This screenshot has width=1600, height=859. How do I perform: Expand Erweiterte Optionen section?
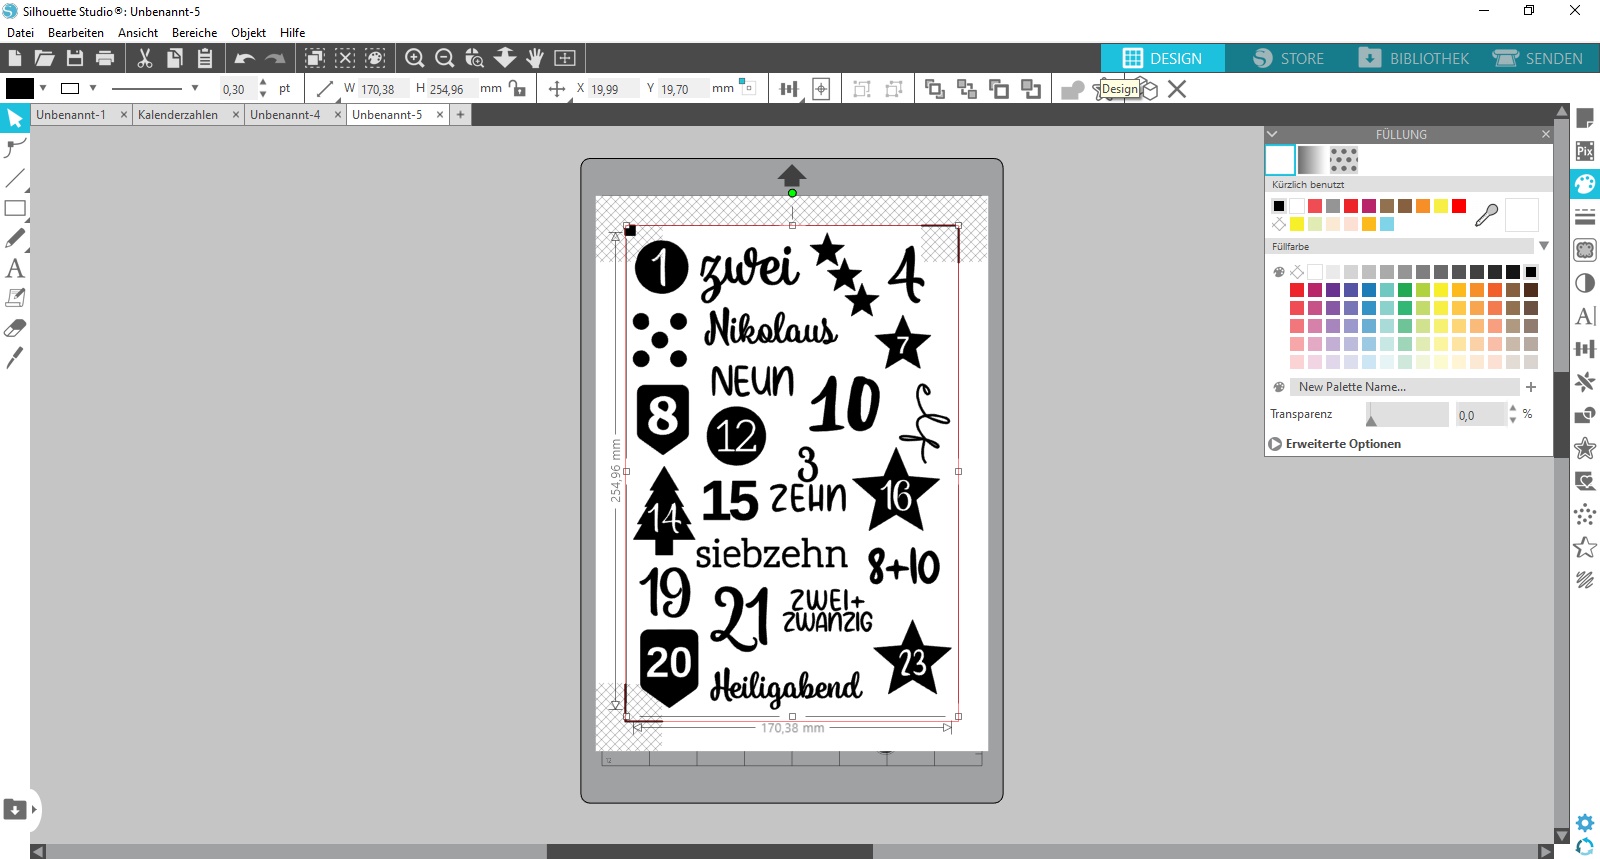1275,444
